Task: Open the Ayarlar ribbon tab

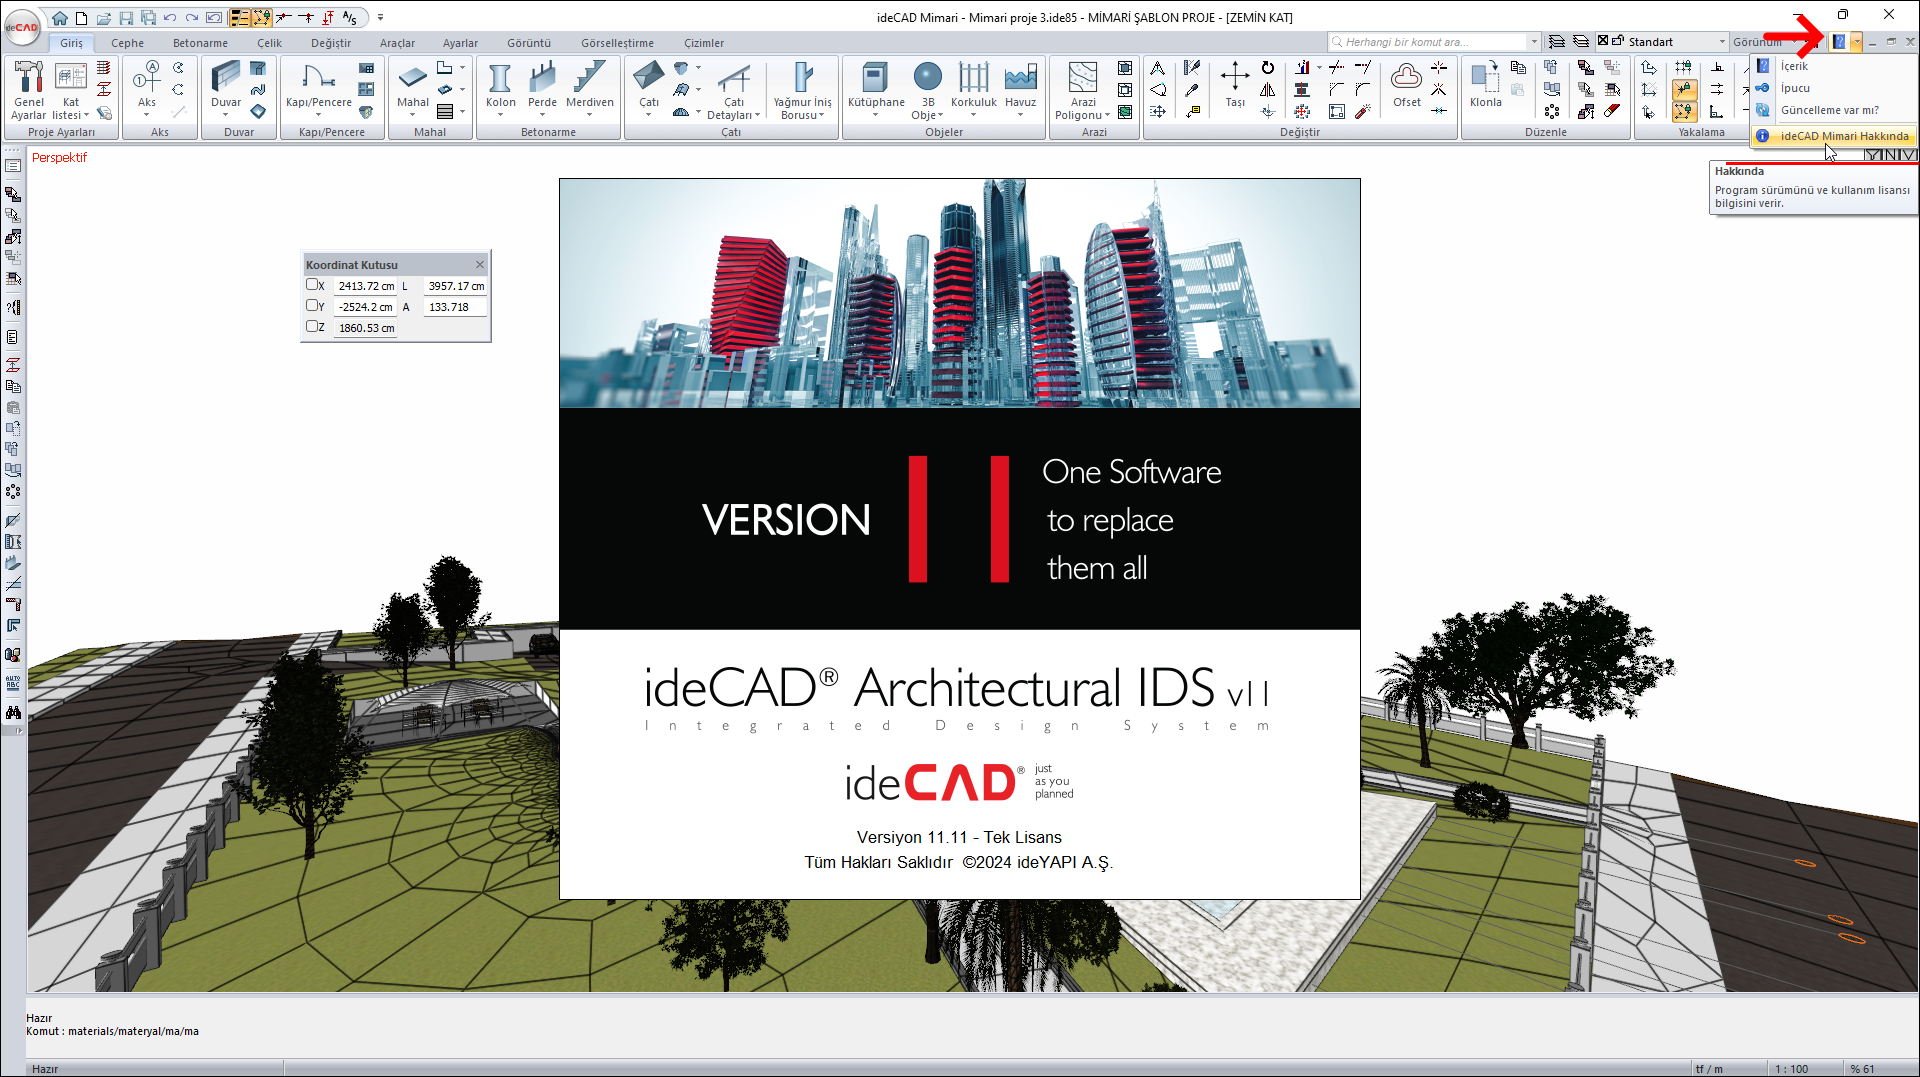Action: point(460,43)
